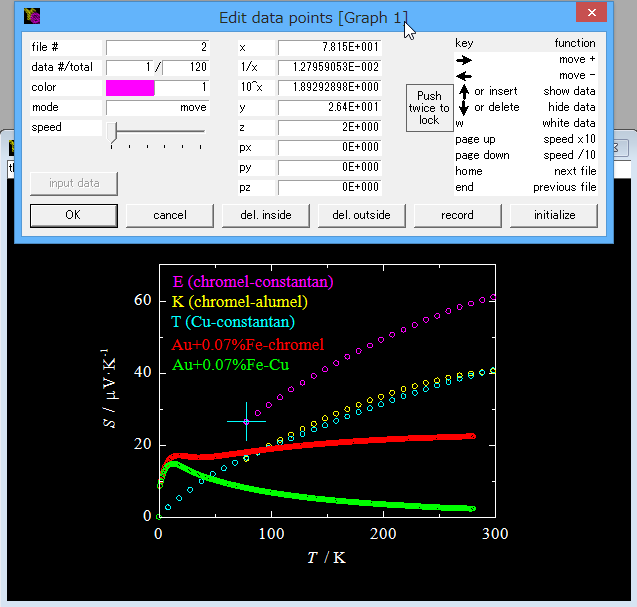Click the T / K axis label

[327, 558]
